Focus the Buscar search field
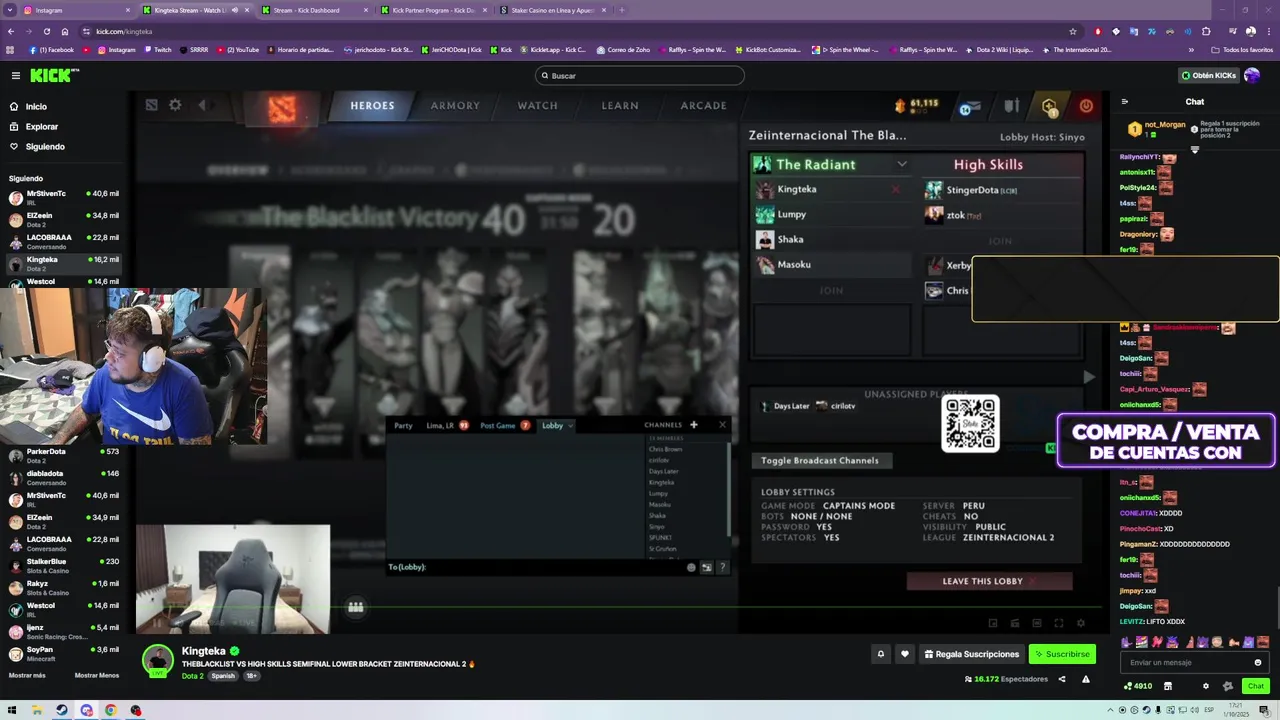Screen dimensions: 1280x720 (x=639, y=75)
